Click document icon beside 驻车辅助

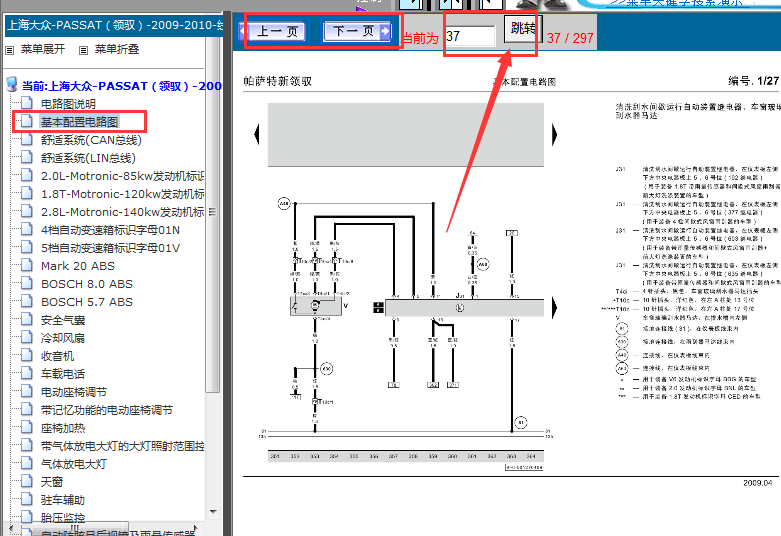click(27, 499)
